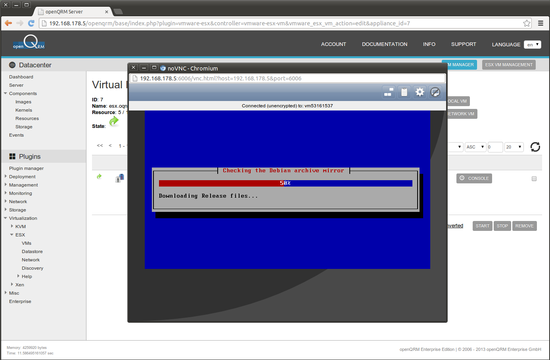Open the ASC sort order dropdown

point(475,147)
